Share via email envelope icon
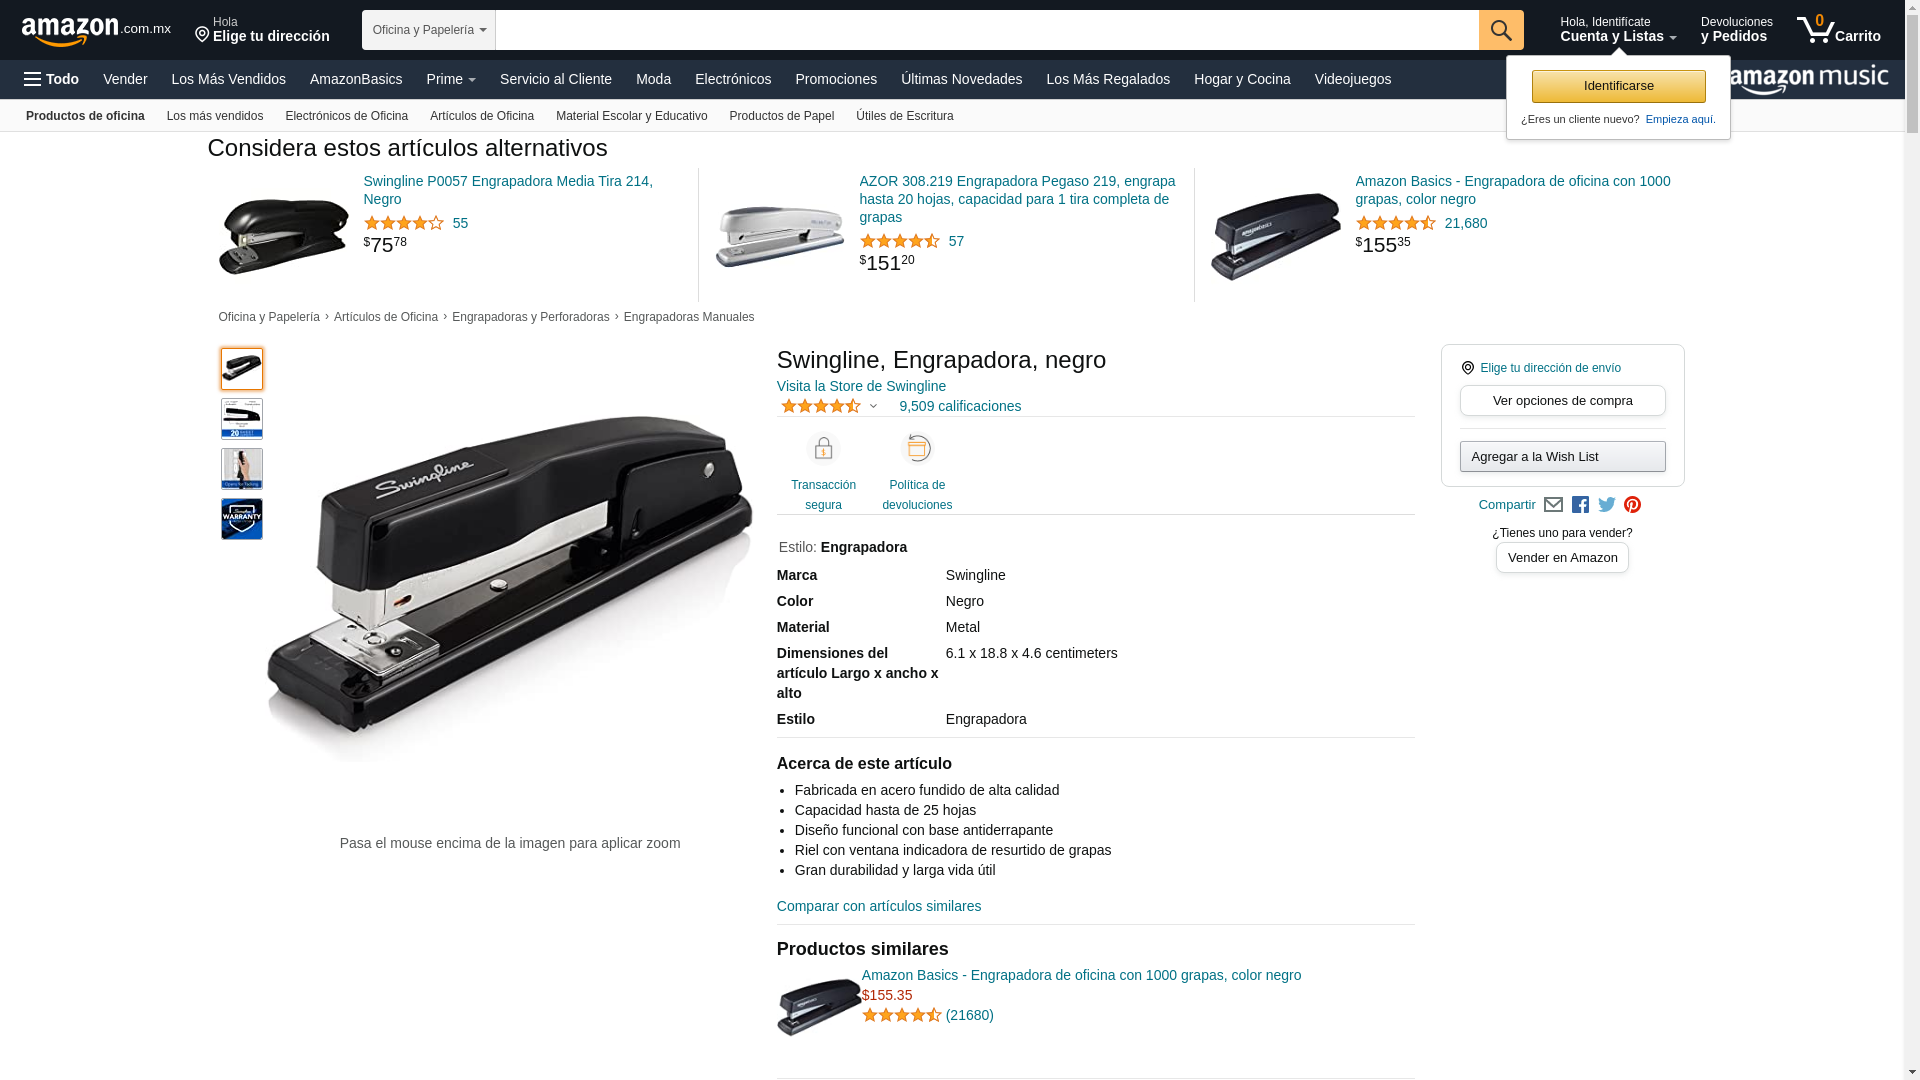Image resolution: width=1920 pixels, height=1080 pixels. [x=1553, y=505]
